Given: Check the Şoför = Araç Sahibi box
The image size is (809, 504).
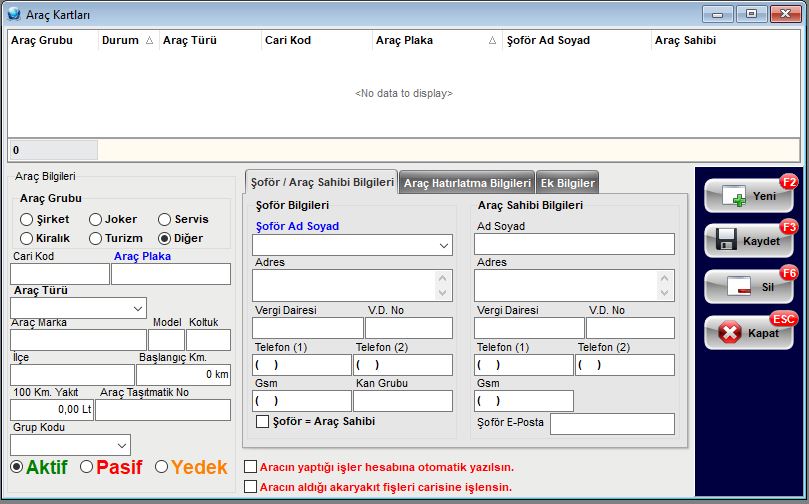Looking at the screenshot, I should pos(262,421).
